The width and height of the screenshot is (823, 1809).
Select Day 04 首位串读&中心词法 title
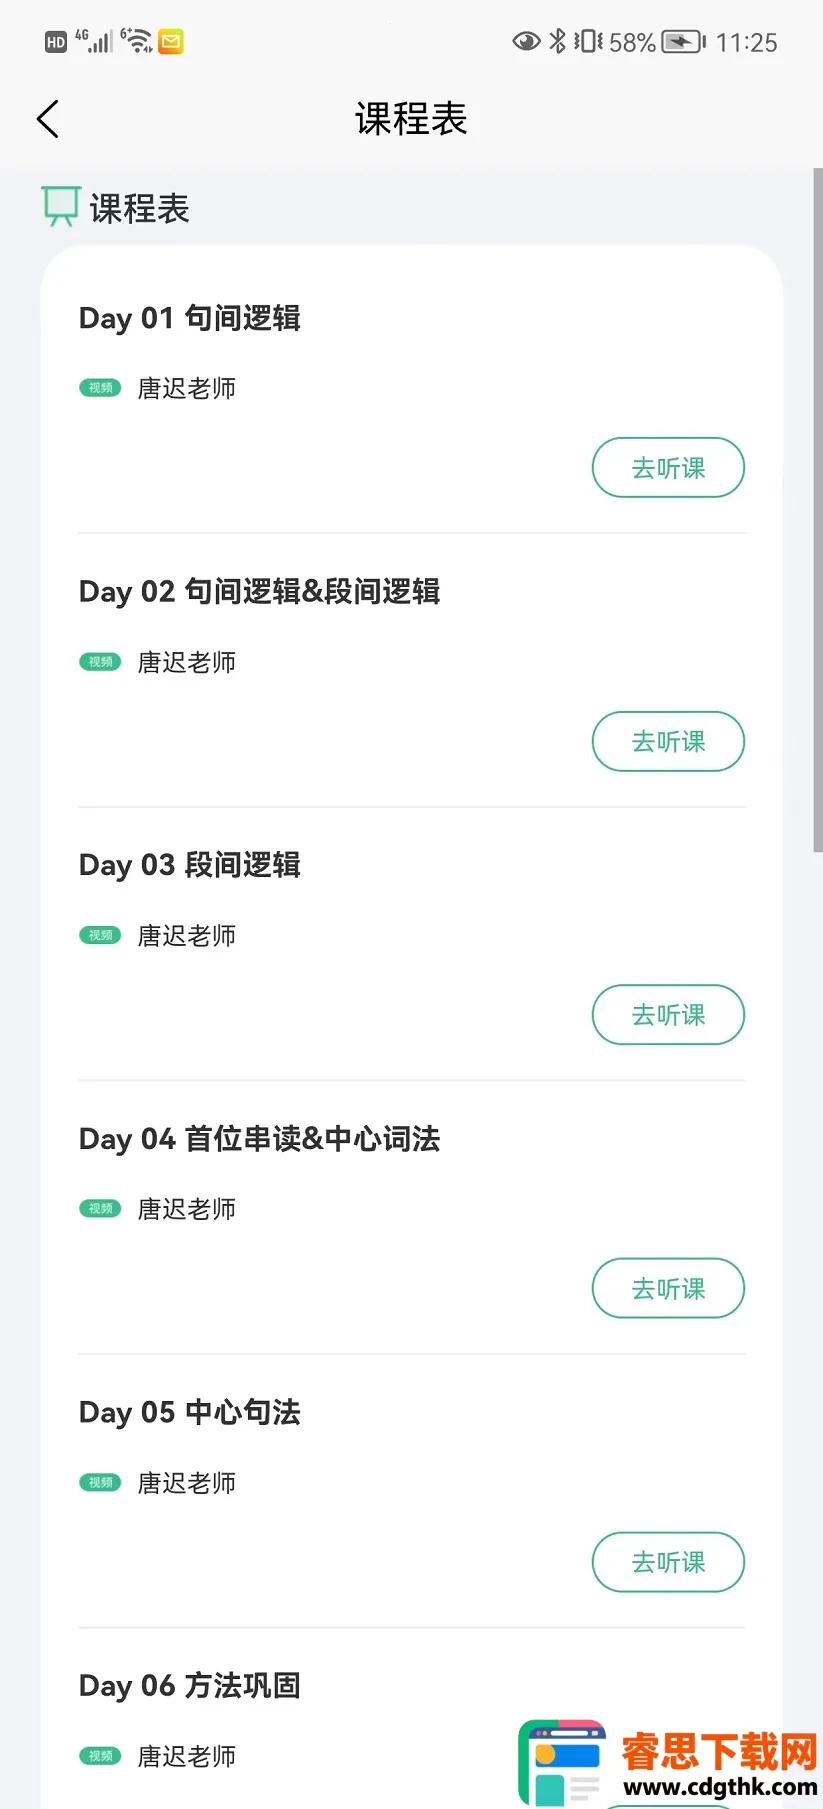coord(260,1139)
